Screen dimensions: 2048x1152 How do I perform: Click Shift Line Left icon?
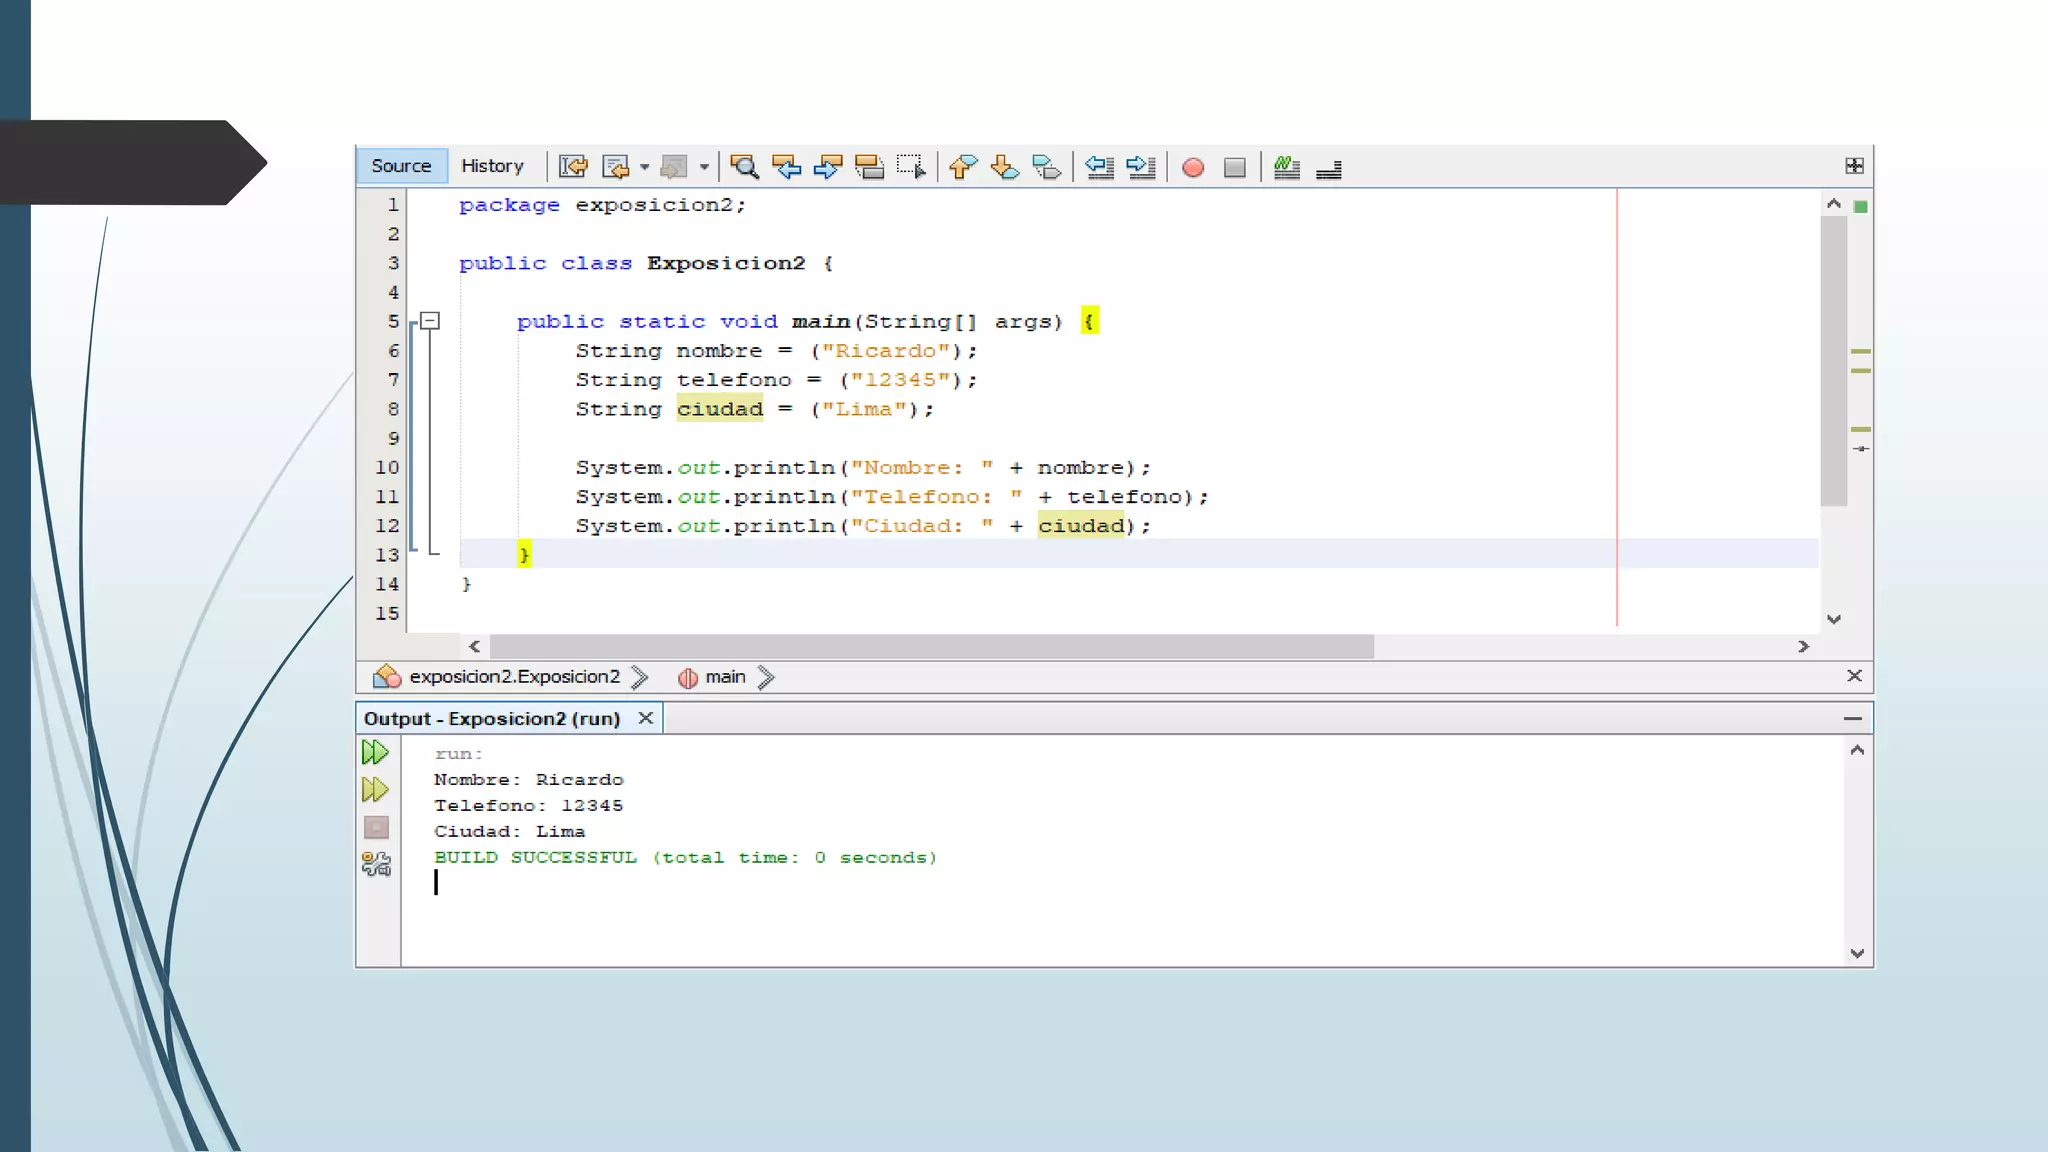pyautogui.click(x=1099, y=167)
